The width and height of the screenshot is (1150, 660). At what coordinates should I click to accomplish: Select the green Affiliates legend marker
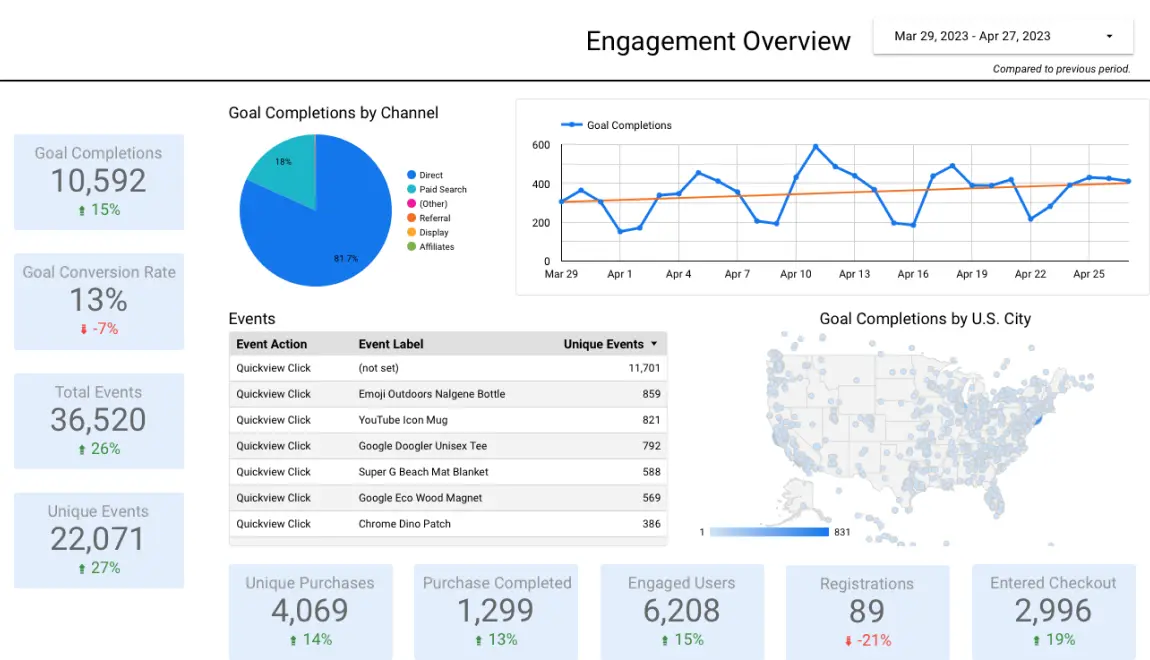pos(412,246)
